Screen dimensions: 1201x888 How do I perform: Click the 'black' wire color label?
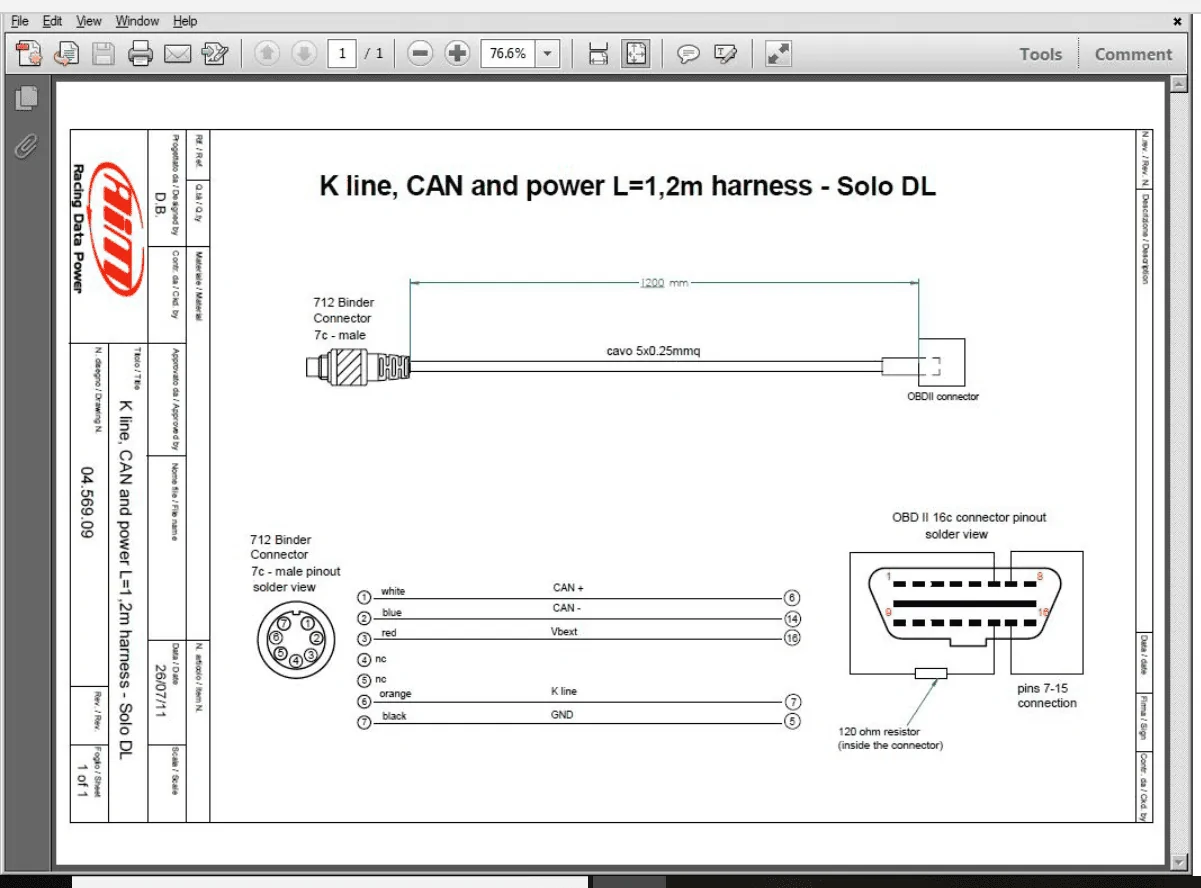pos(394,716)
